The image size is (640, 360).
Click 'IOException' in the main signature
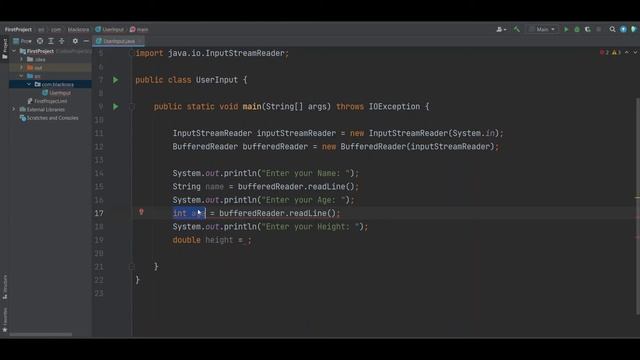pos(394,107)
